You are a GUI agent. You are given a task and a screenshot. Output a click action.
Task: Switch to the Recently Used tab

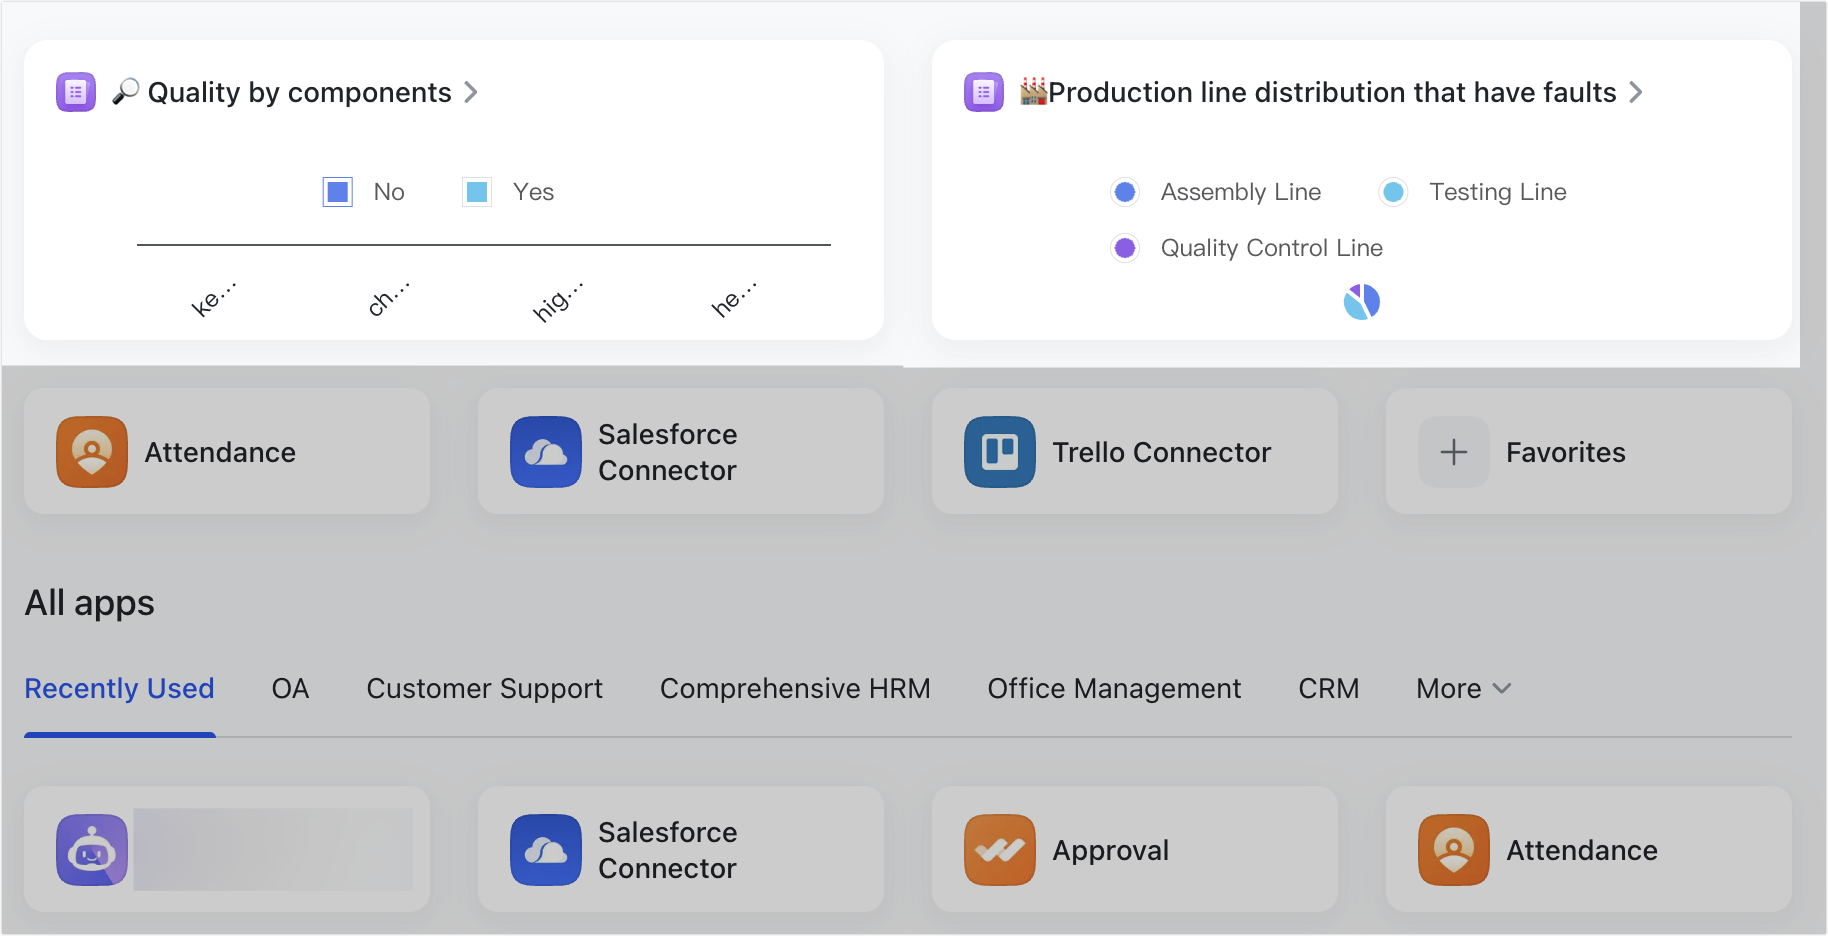point(120,688)
